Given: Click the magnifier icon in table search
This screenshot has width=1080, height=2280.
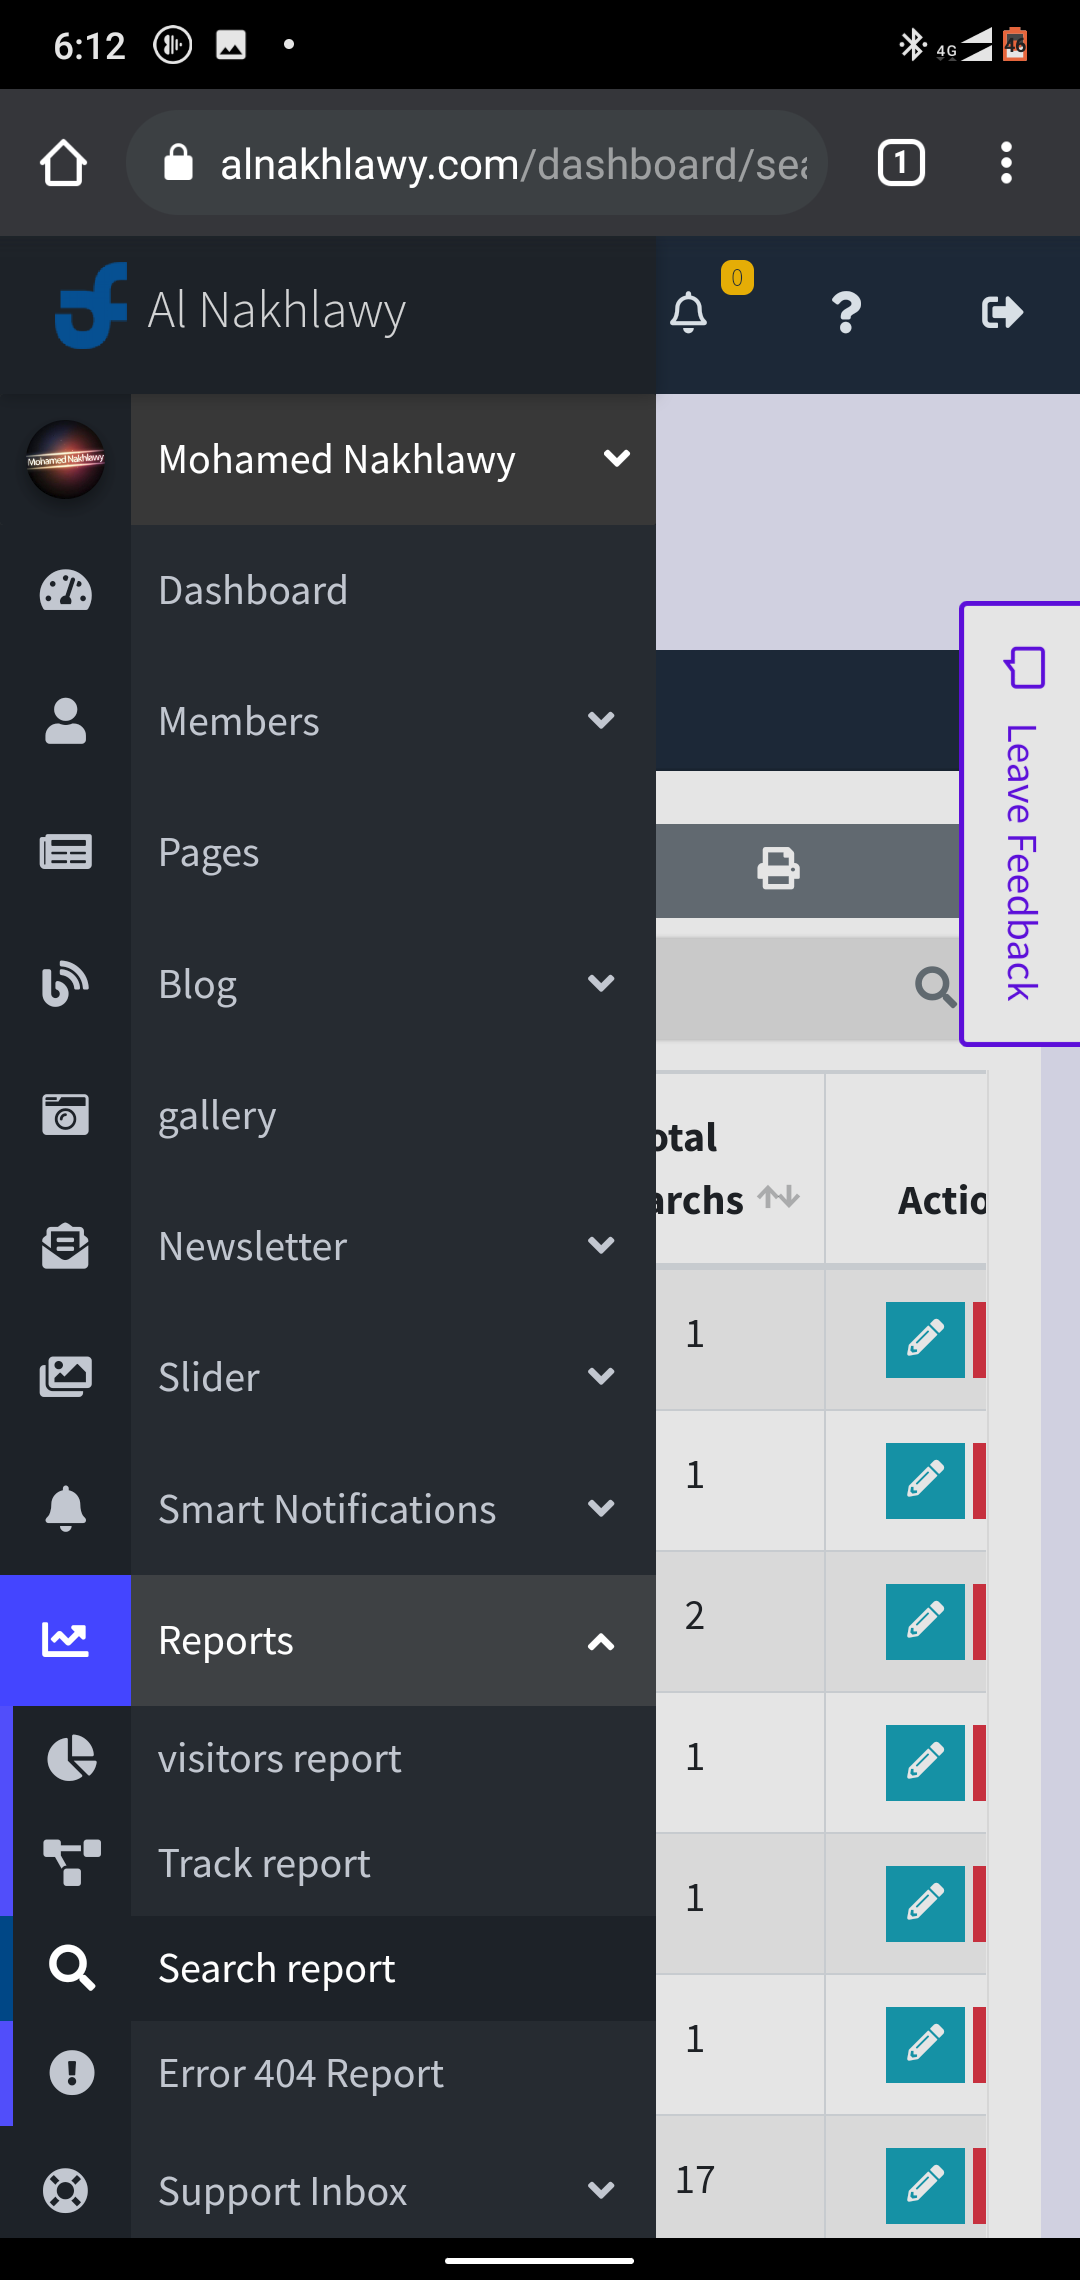Looking at the screenshot, I should (934, 987).
